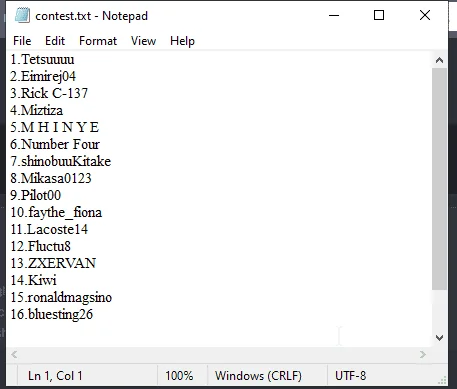
Task: Click the line '12.Fluctu8'
Action: click(x=41, y=247)
